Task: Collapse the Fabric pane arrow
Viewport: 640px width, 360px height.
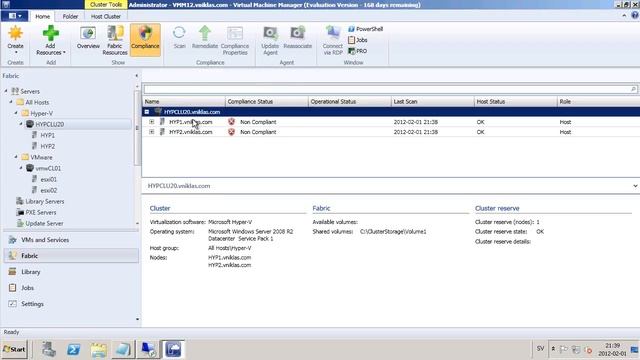Action: pyautogui.click(x=136, y=76)
